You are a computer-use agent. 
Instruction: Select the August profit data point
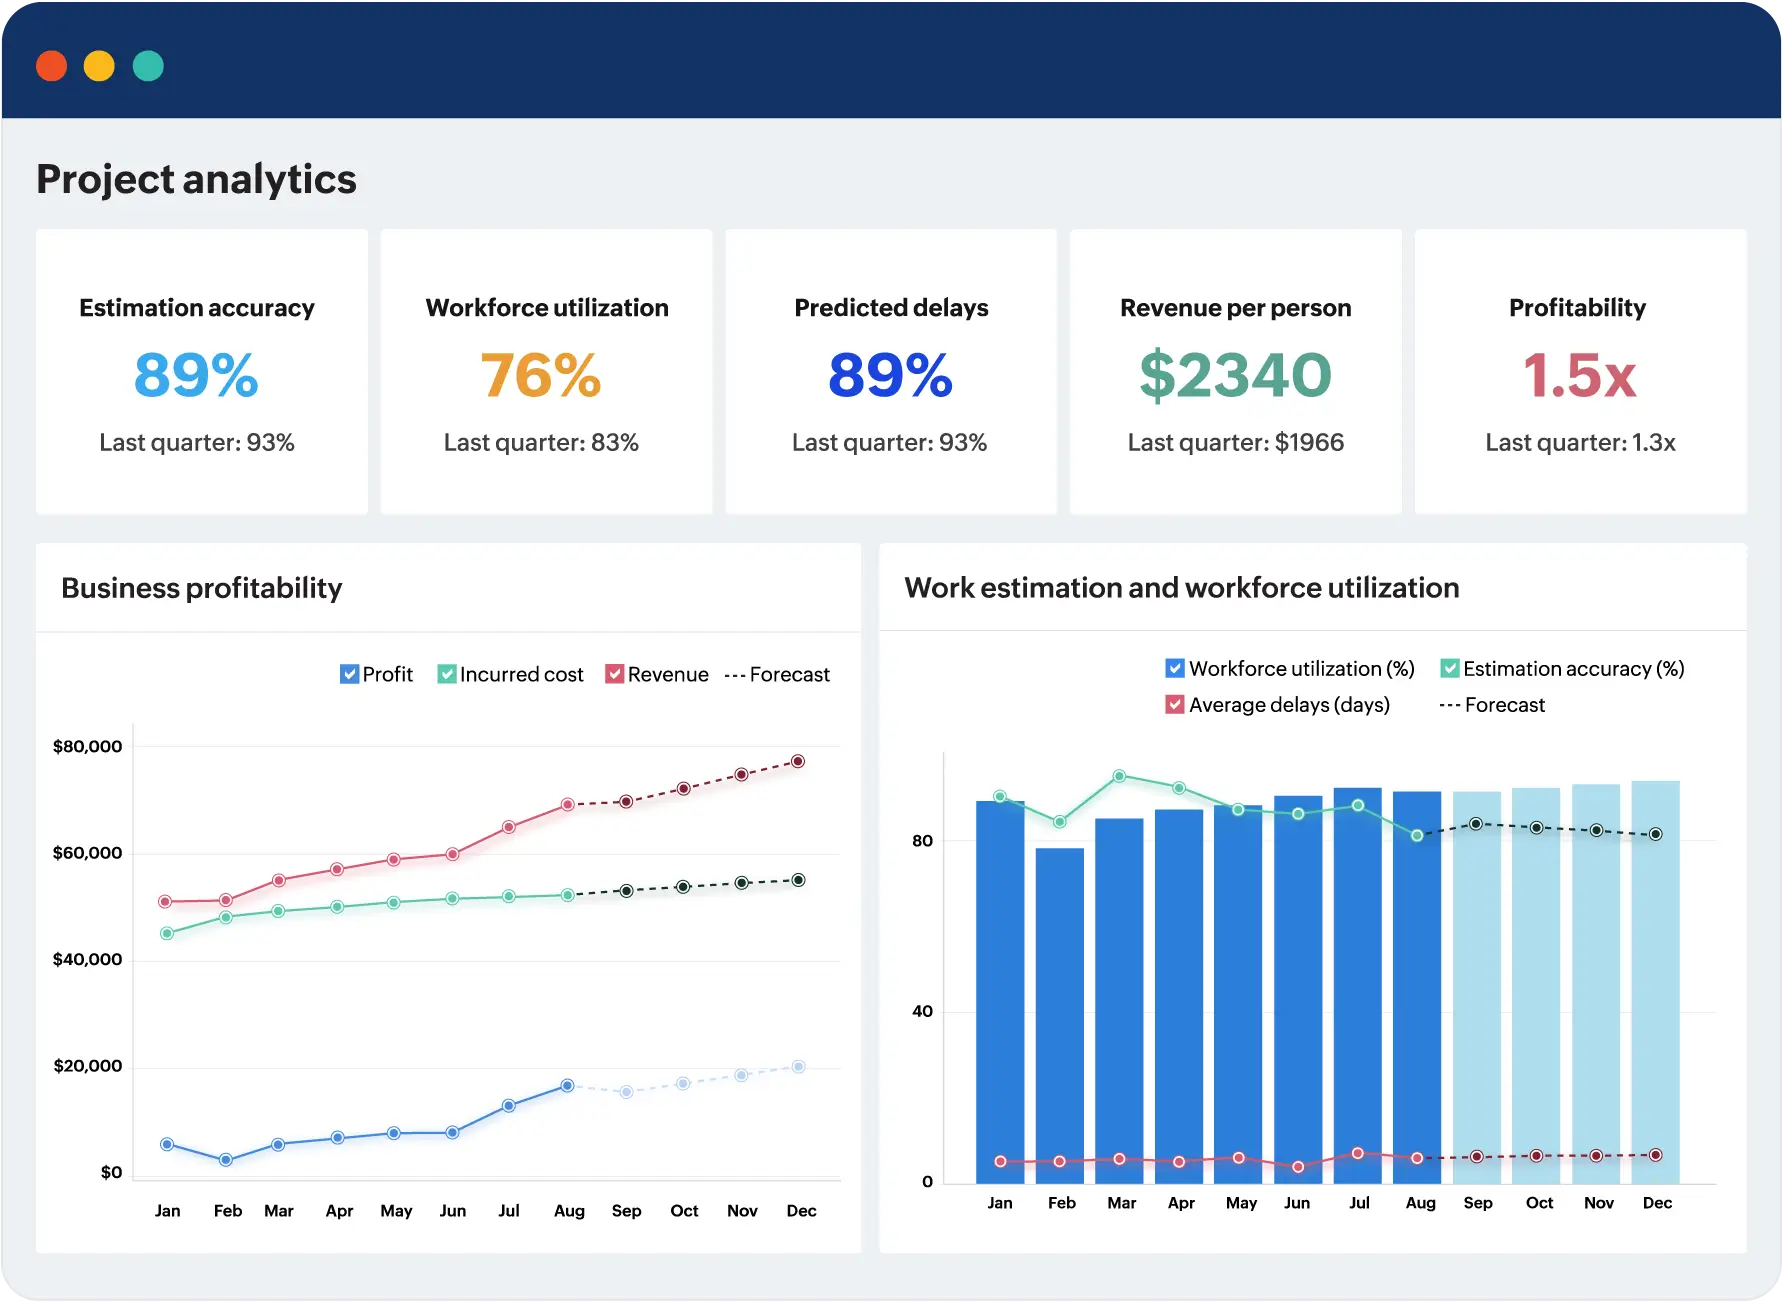click(567, 1085)
